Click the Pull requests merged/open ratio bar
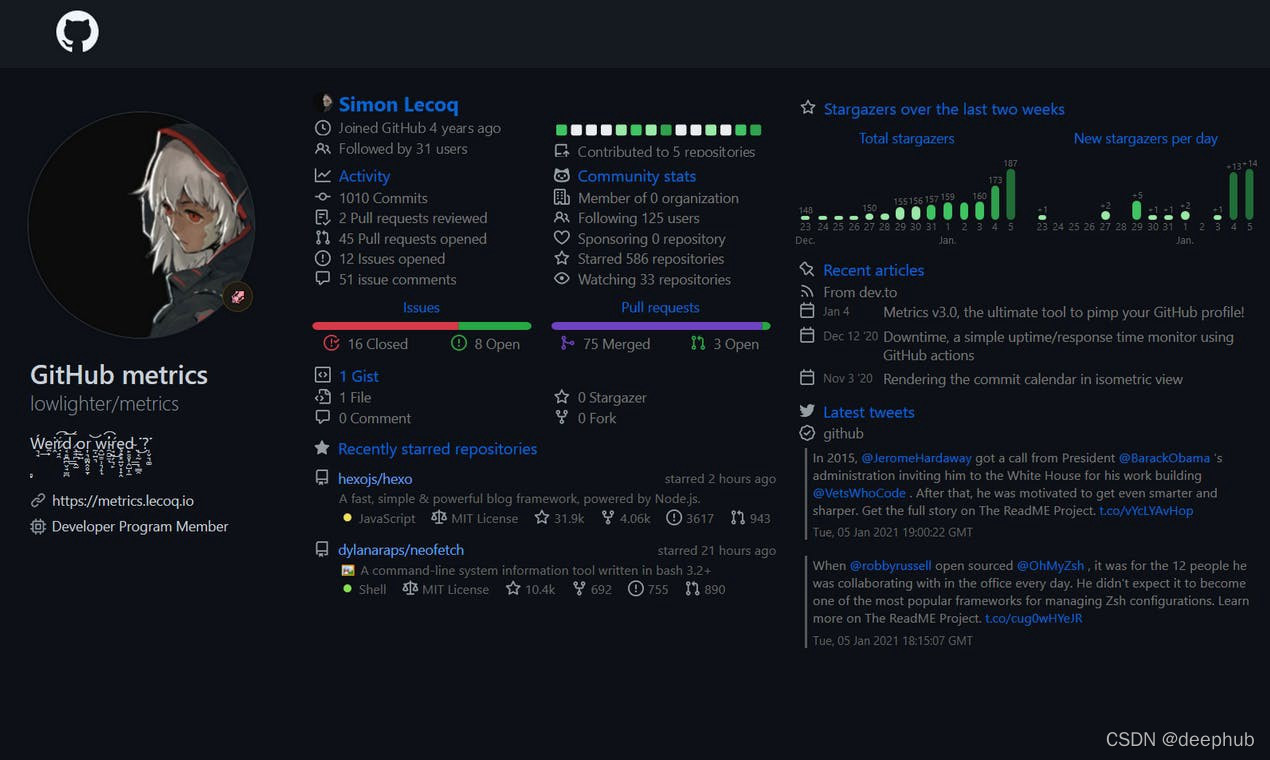 (x=661, y=326)
